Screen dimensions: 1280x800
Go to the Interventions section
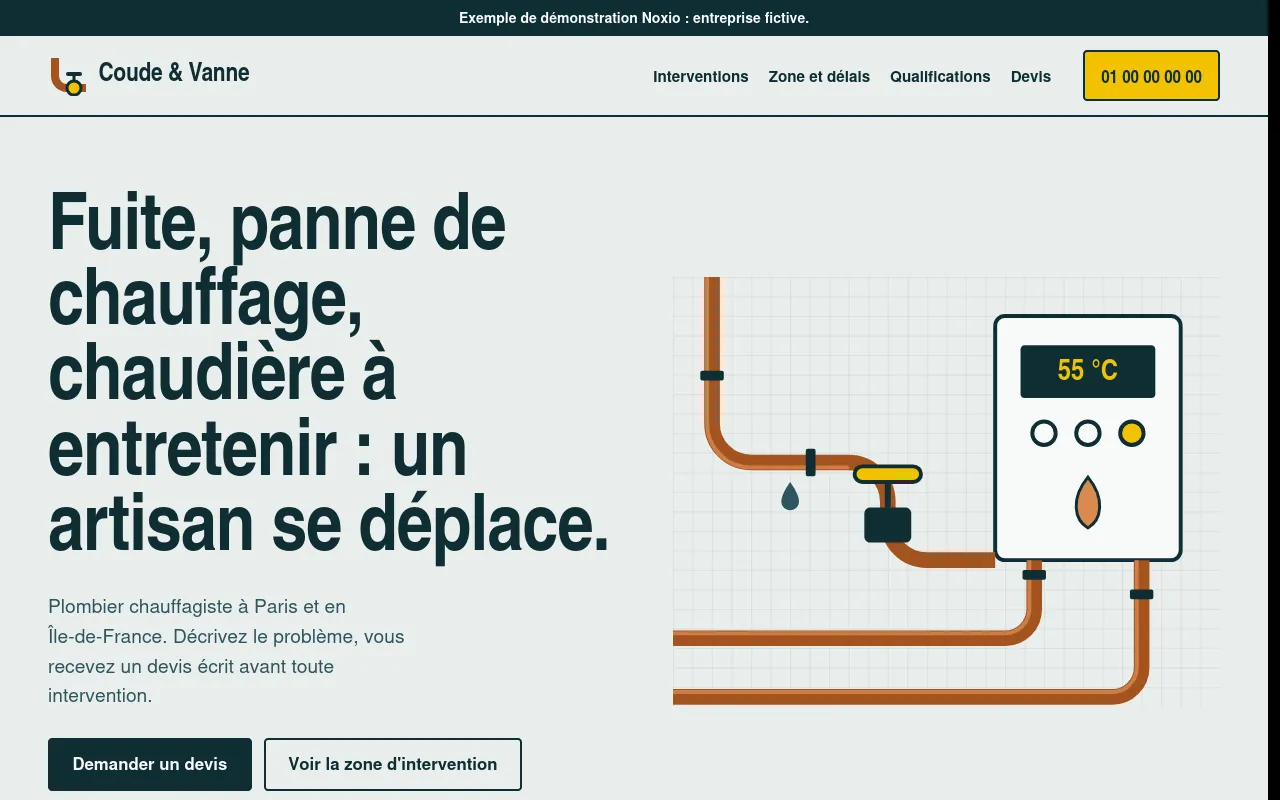[x=700, y=76]
